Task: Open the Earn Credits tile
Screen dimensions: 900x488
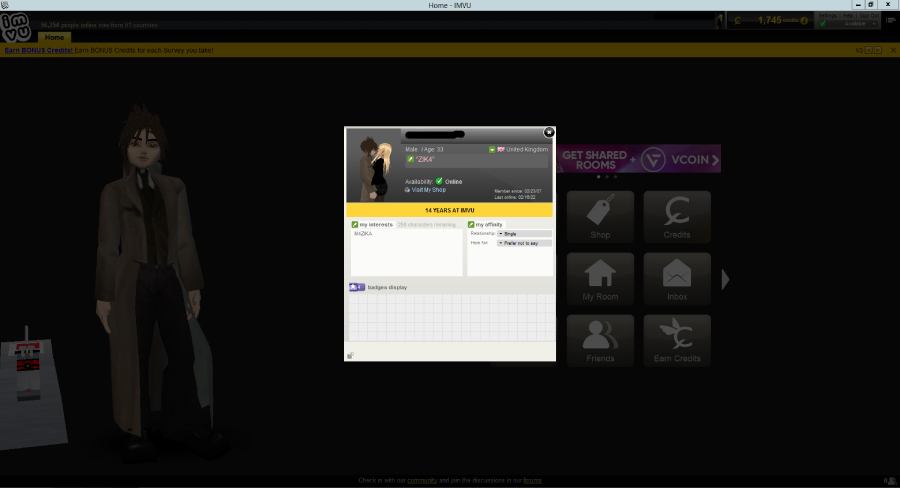Action: (x=677, y=341)
